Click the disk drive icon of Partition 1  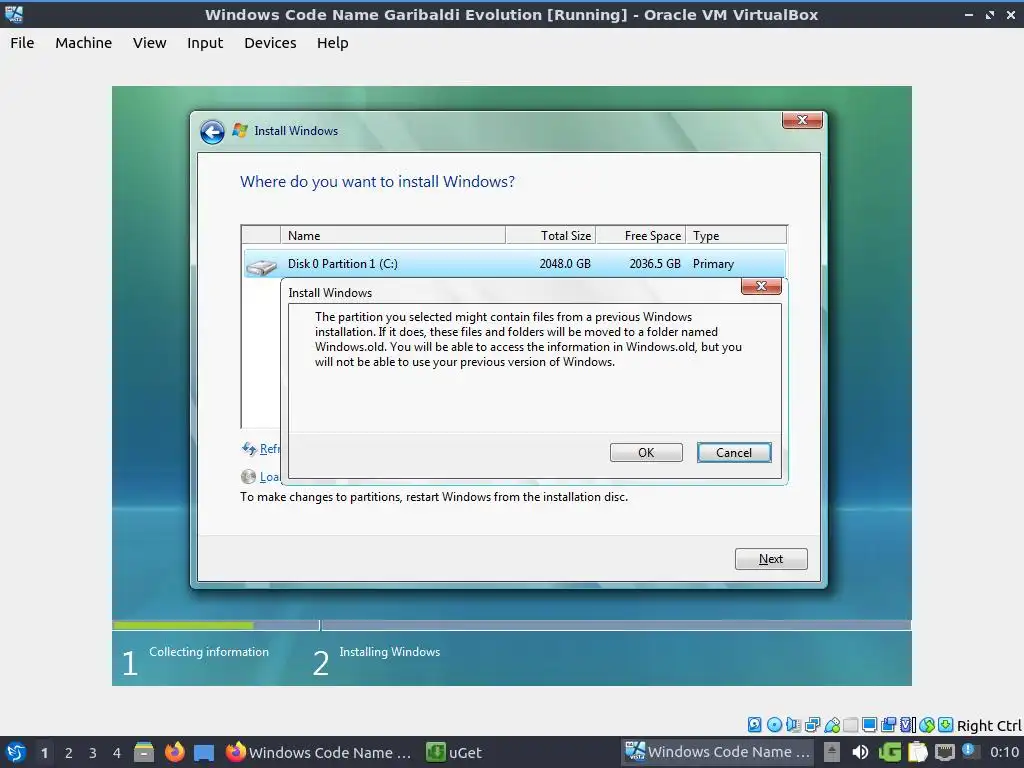[x=261, y=266]
